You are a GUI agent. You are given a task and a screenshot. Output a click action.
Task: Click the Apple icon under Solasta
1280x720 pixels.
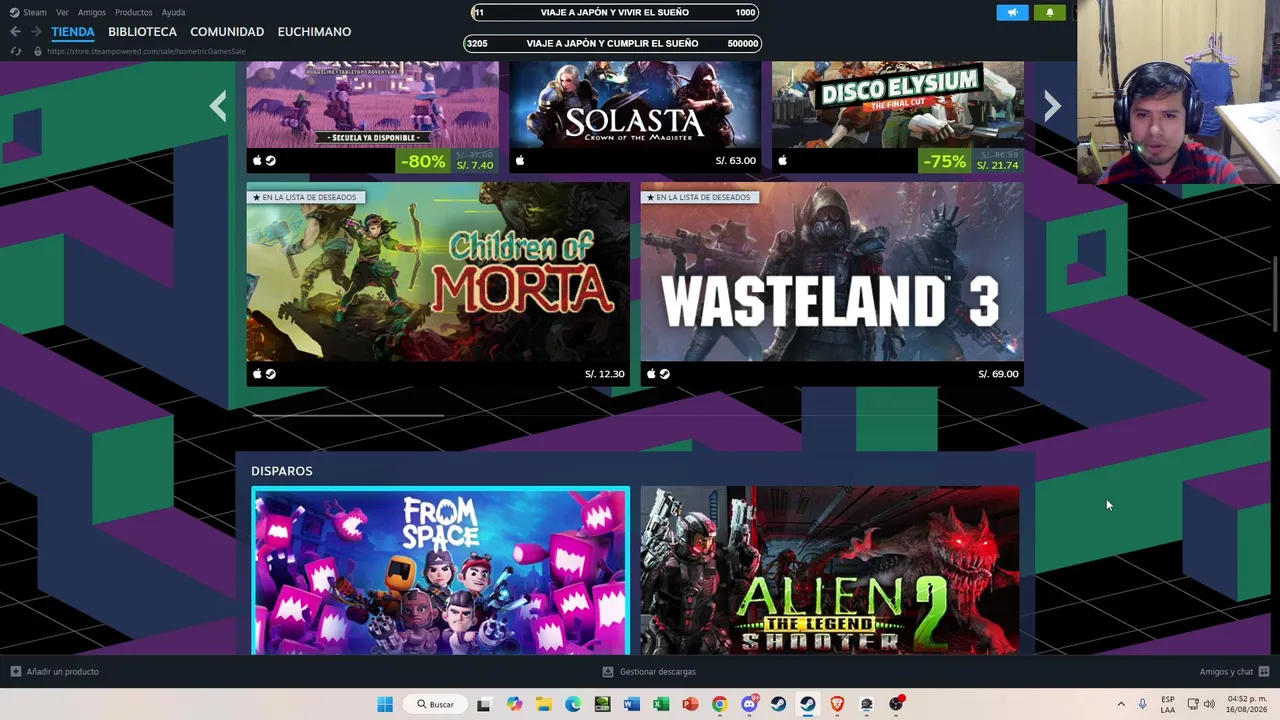pyautogui.click(x=519, y=160)
